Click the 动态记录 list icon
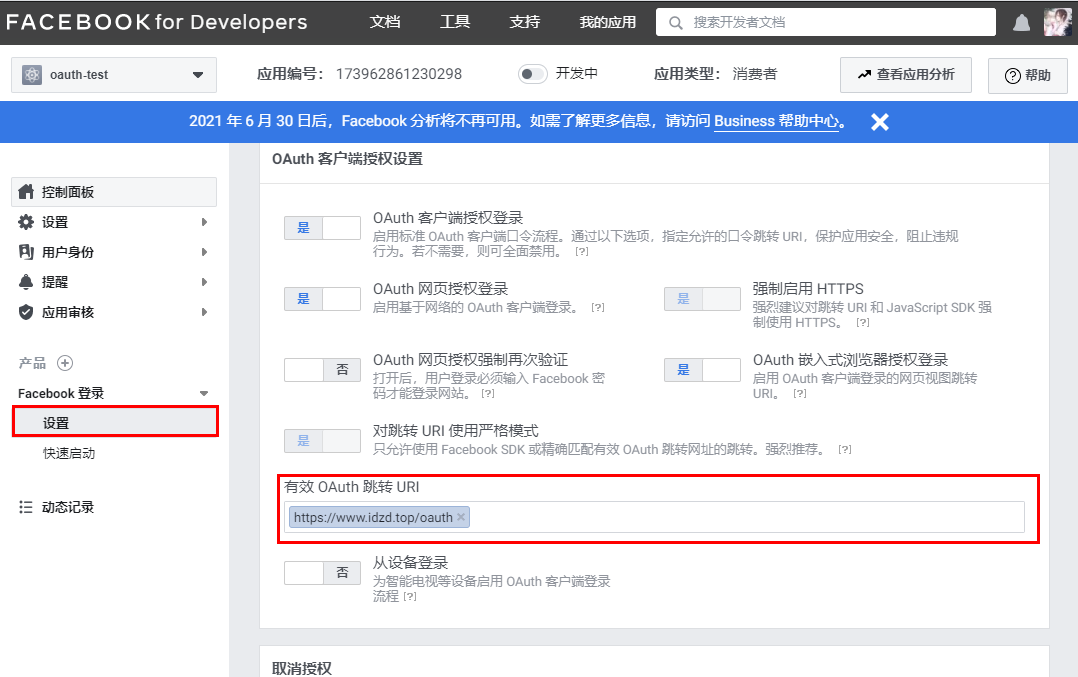Viewport: 1078px width, 677px height. pos(26,507)
